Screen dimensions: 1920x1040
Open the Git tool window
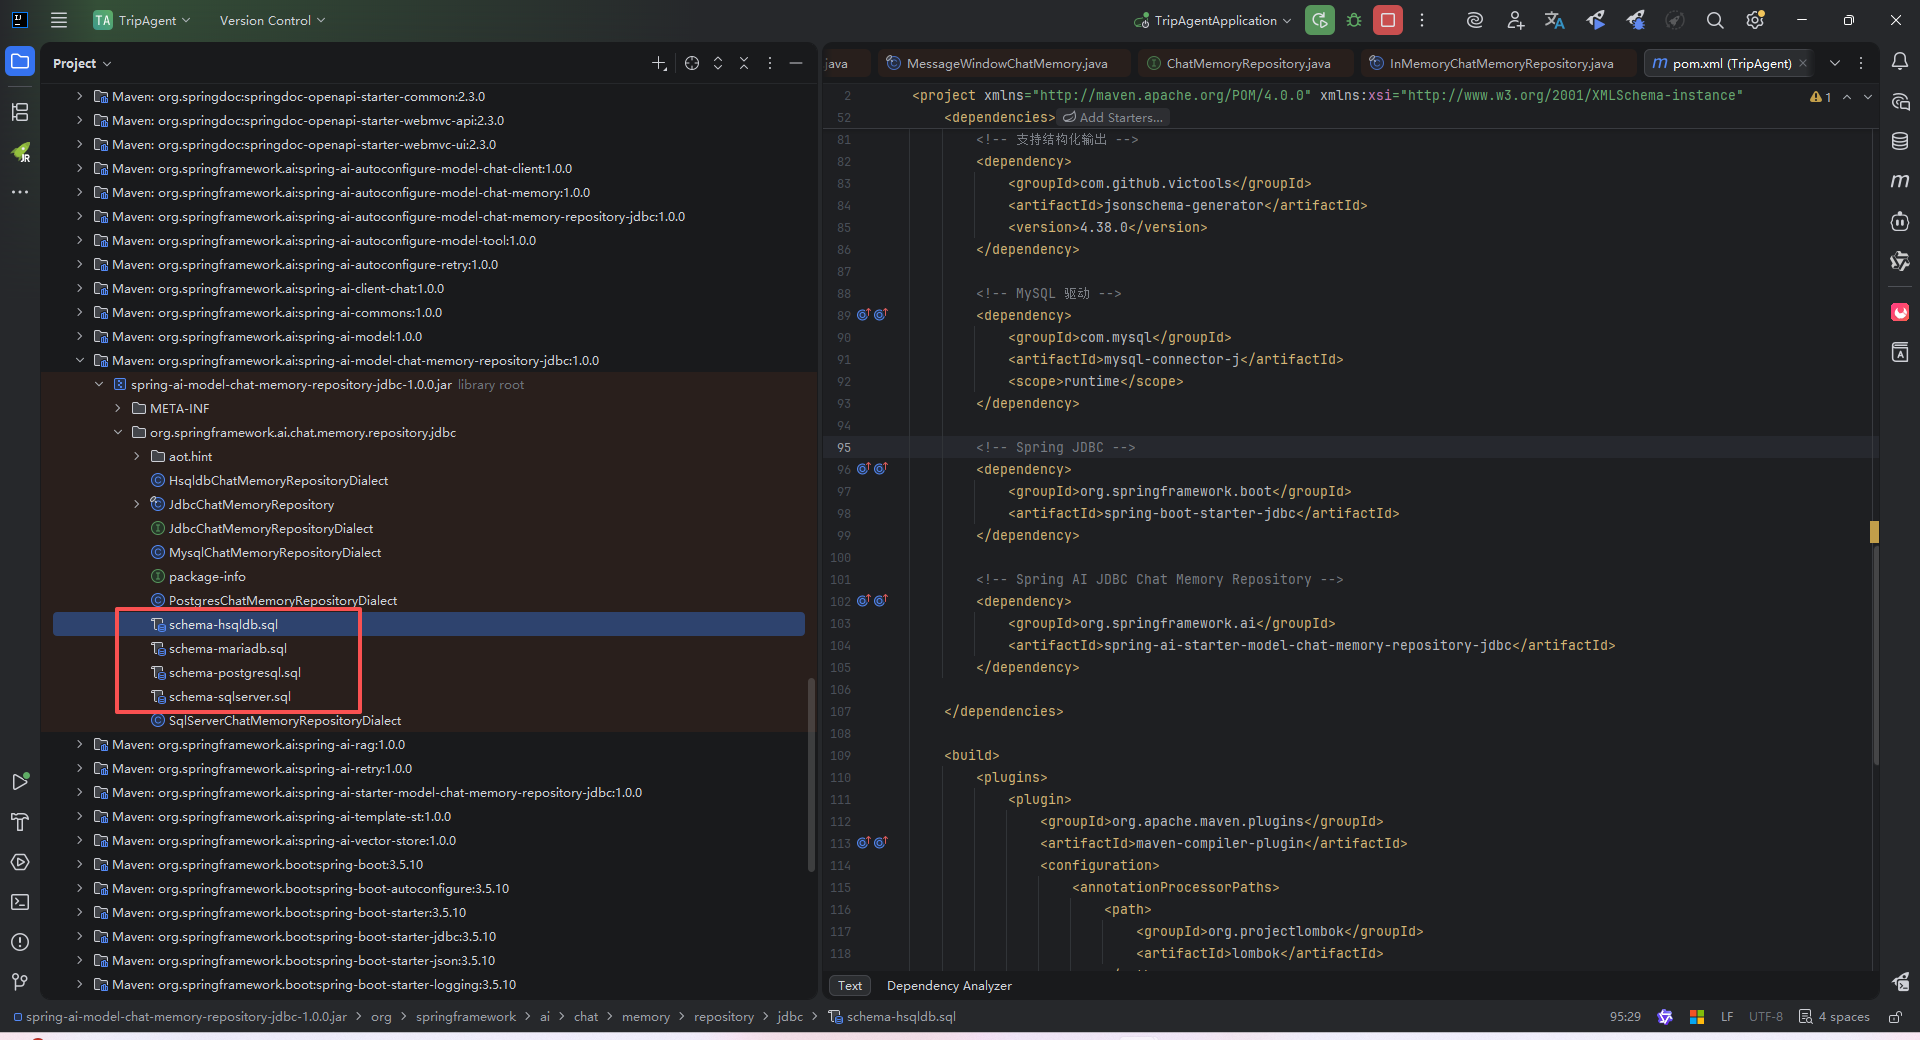pos(20,982)
